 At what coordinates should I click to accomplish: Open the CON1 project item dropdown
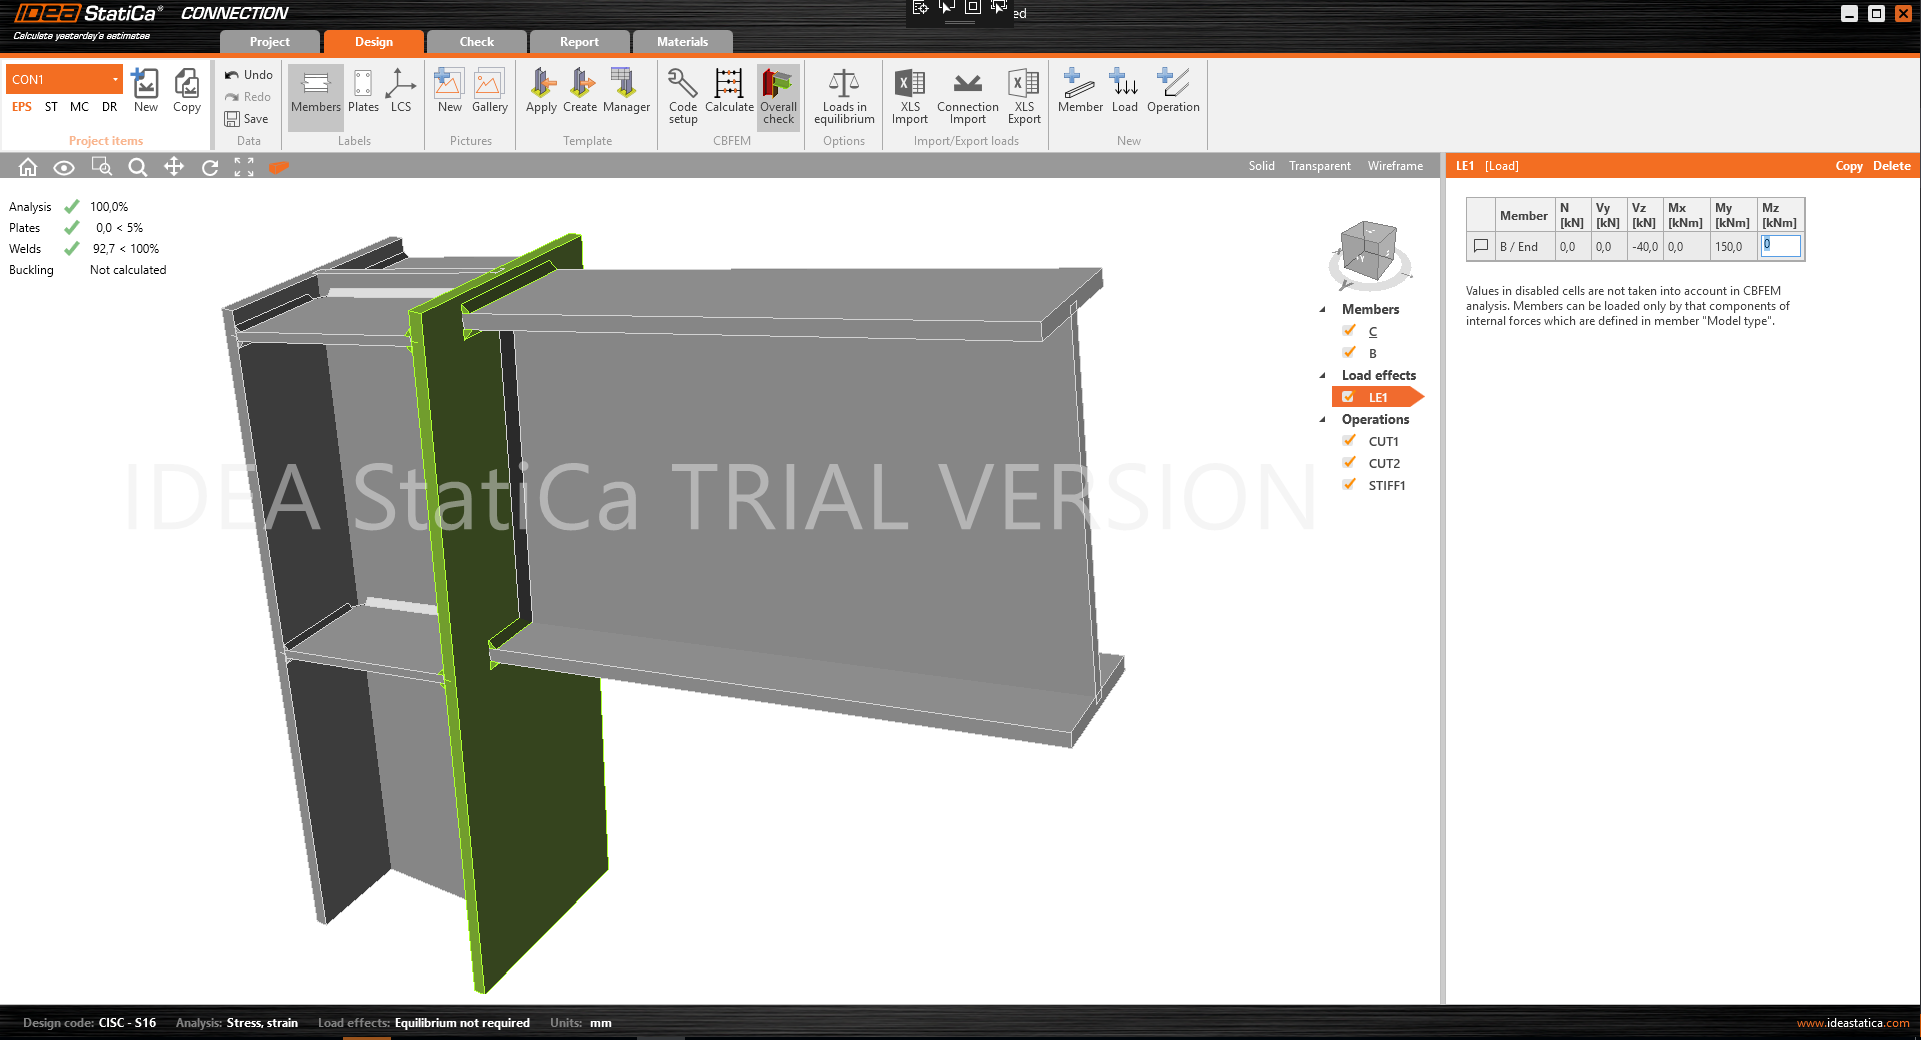115,79
